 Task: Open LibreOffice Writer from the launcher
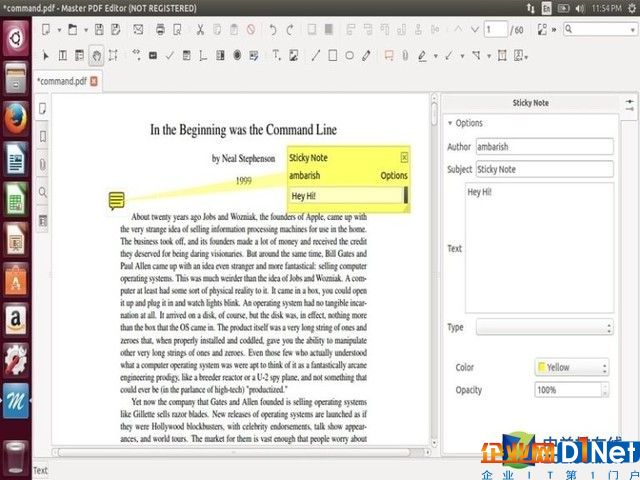(x=16, y=158)
